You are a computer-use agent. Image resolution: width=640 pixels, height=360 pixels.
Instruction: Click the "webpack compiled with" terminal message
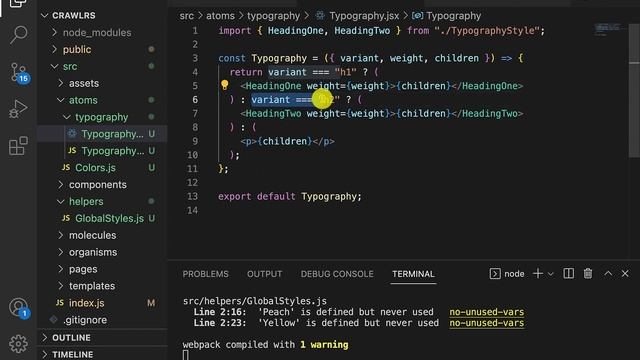point(238,344)
